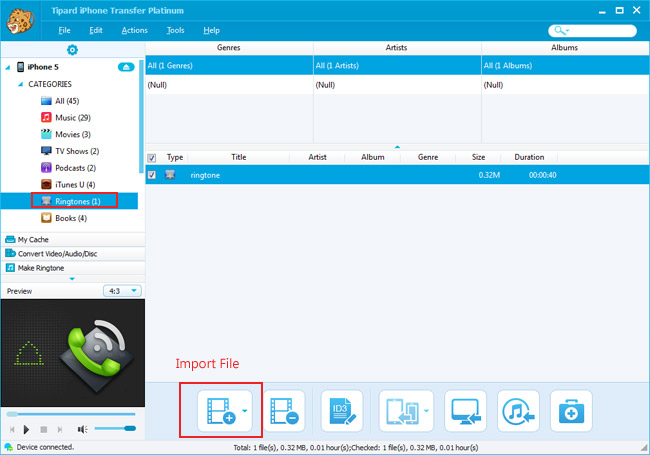
Task: Select All (1 Genres) in Genres list
Action: [229, 65]
